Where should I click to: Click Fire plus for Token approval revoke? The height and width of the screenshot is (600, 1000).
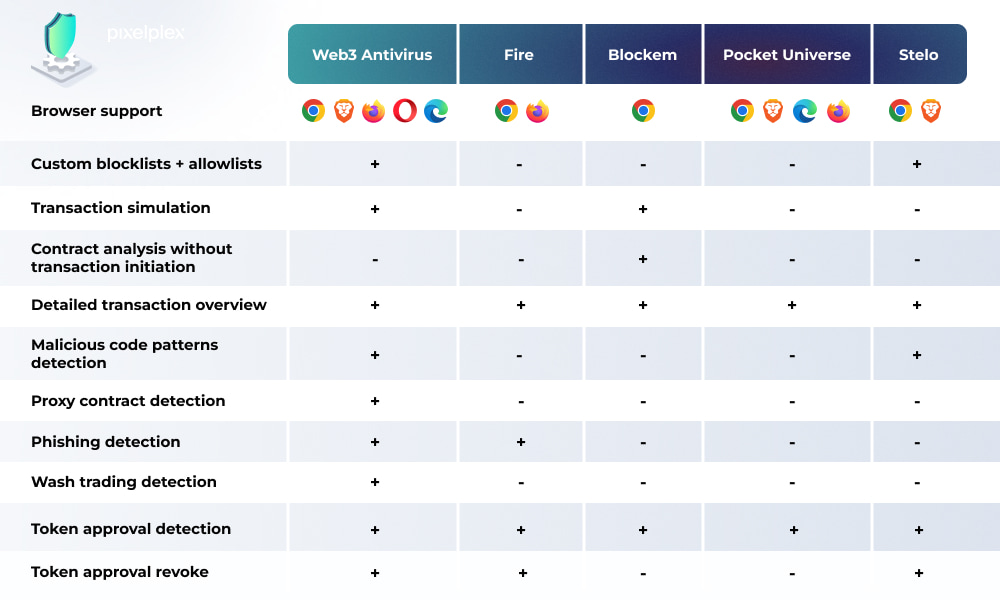pyautogui.click(x=523, y=573)
